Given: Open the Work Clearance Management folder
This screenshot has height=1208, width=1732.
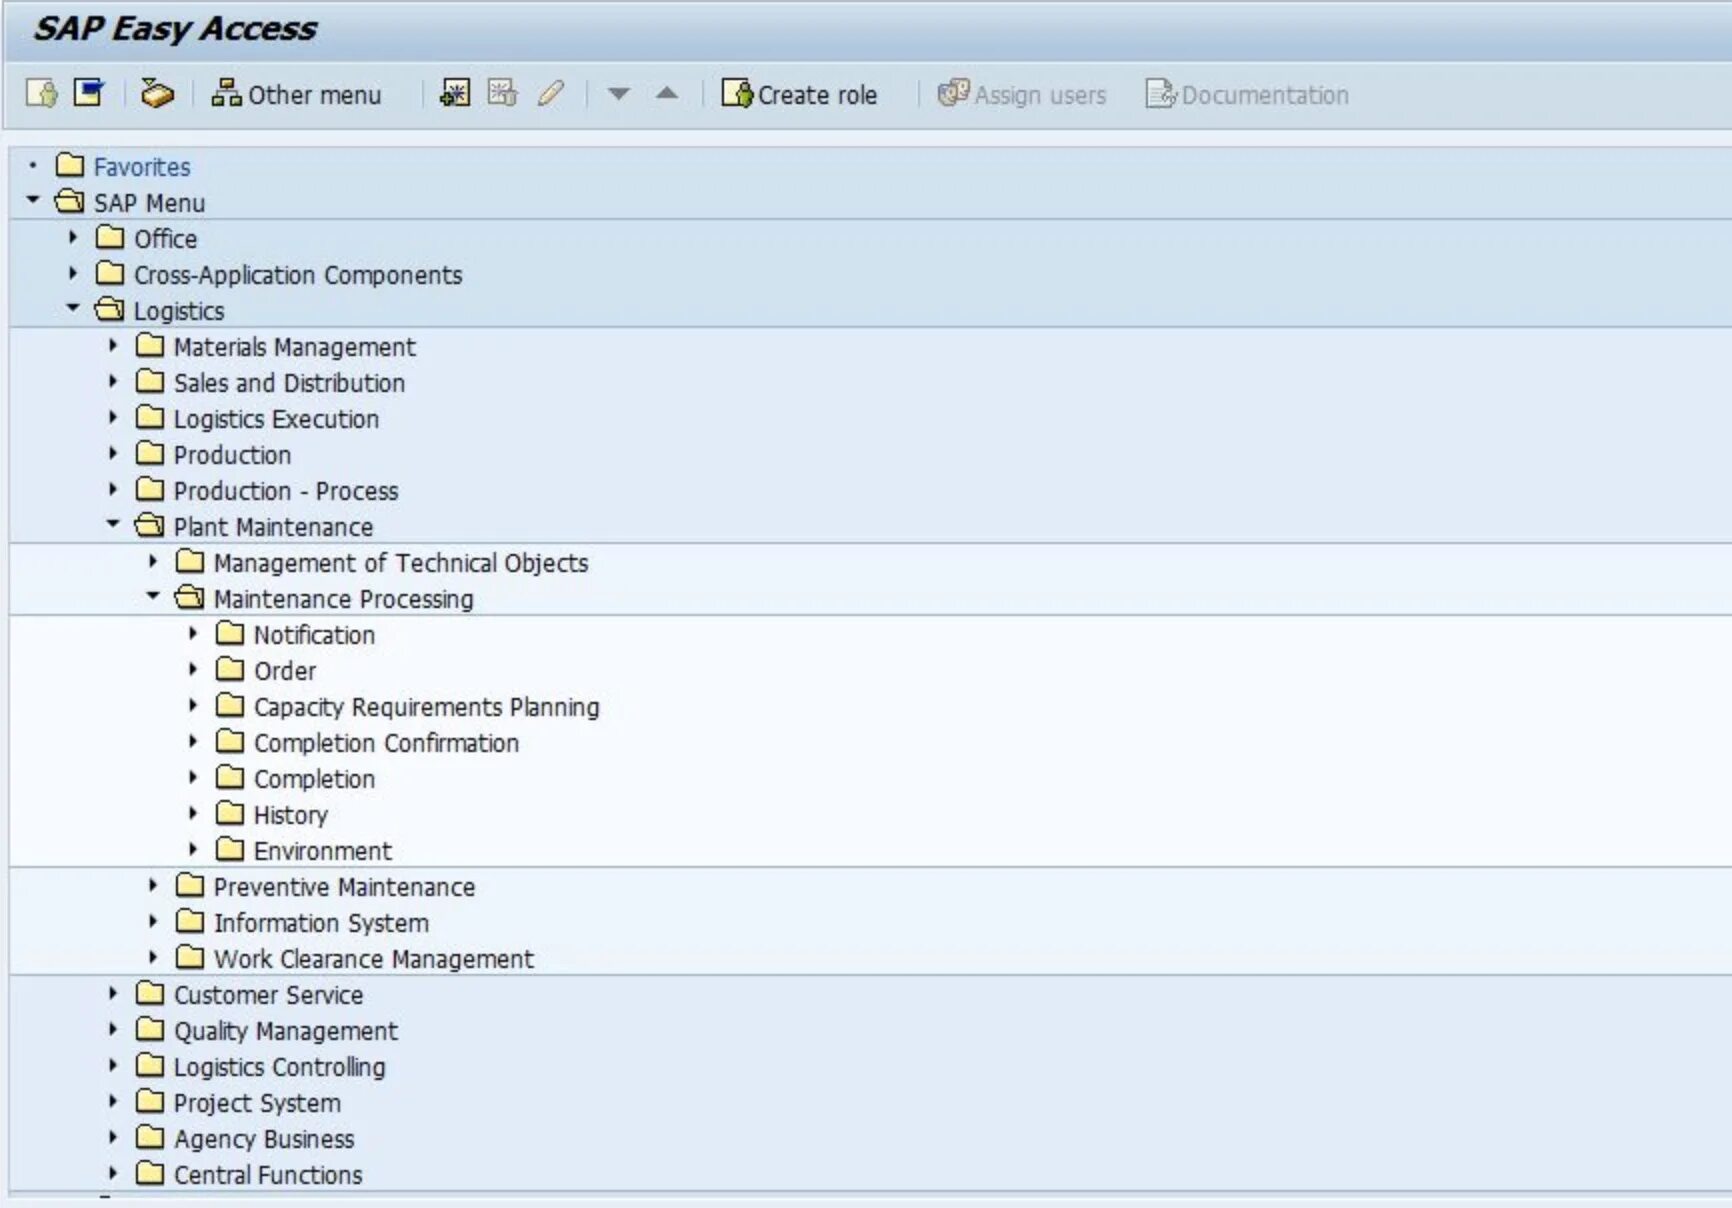Looking at the screenshot, I should tap(371, 958).
